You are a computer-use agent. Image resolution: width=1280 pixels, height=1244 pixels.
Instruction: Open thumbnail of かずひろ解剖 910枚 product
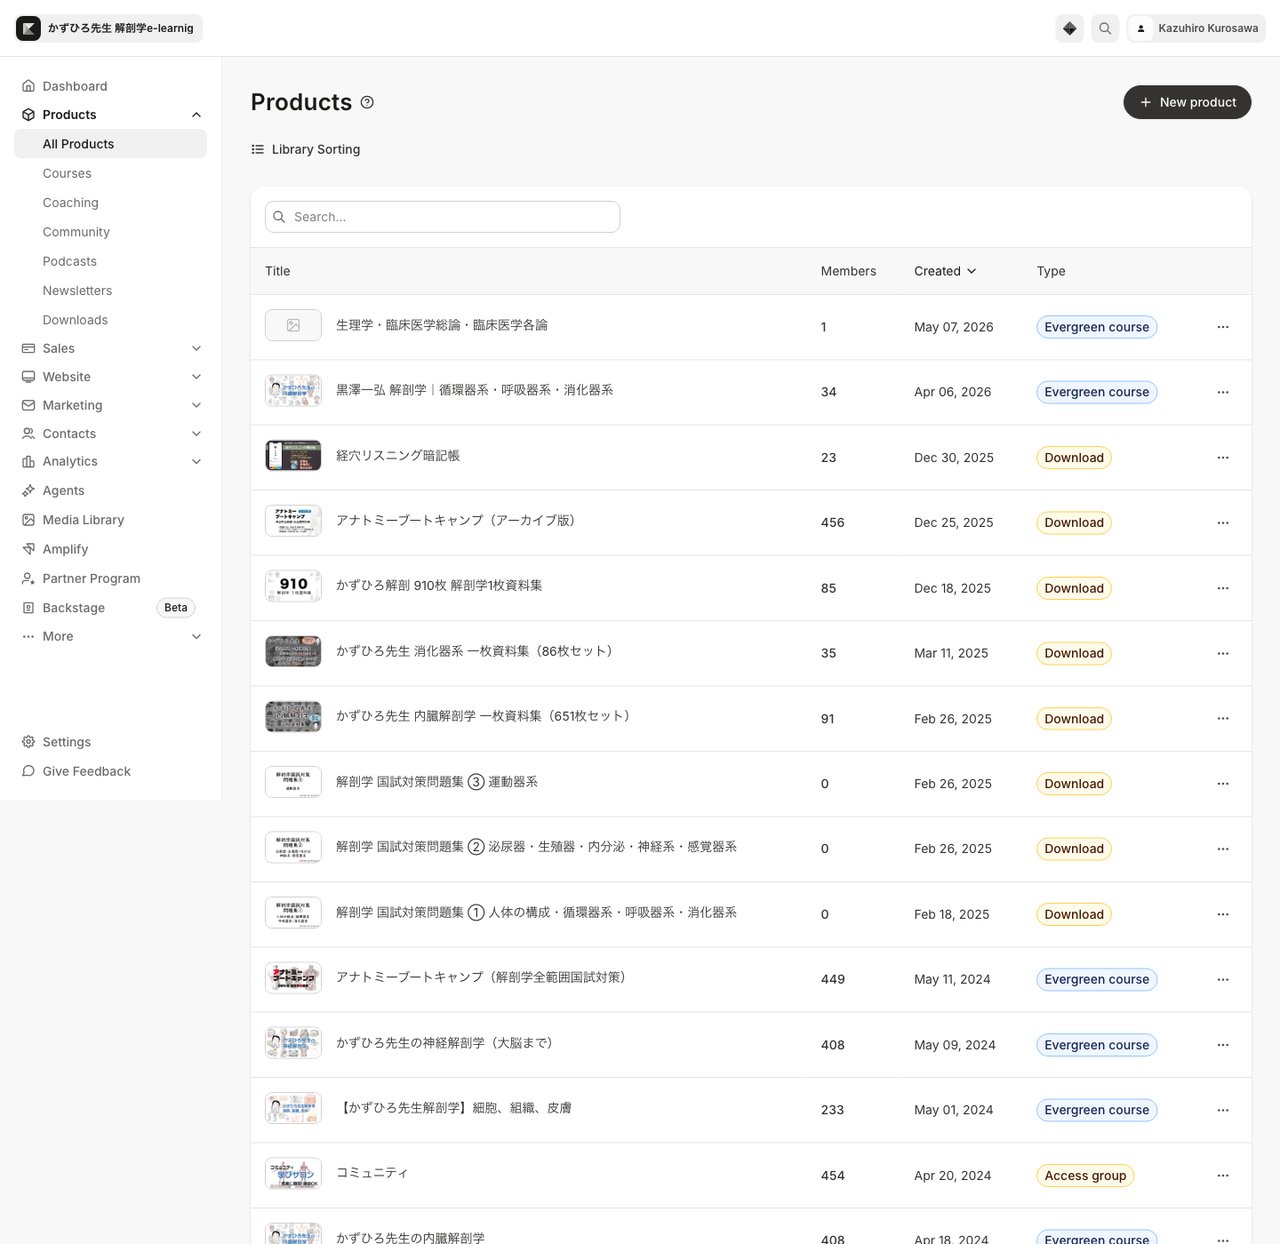pos(293,586)
